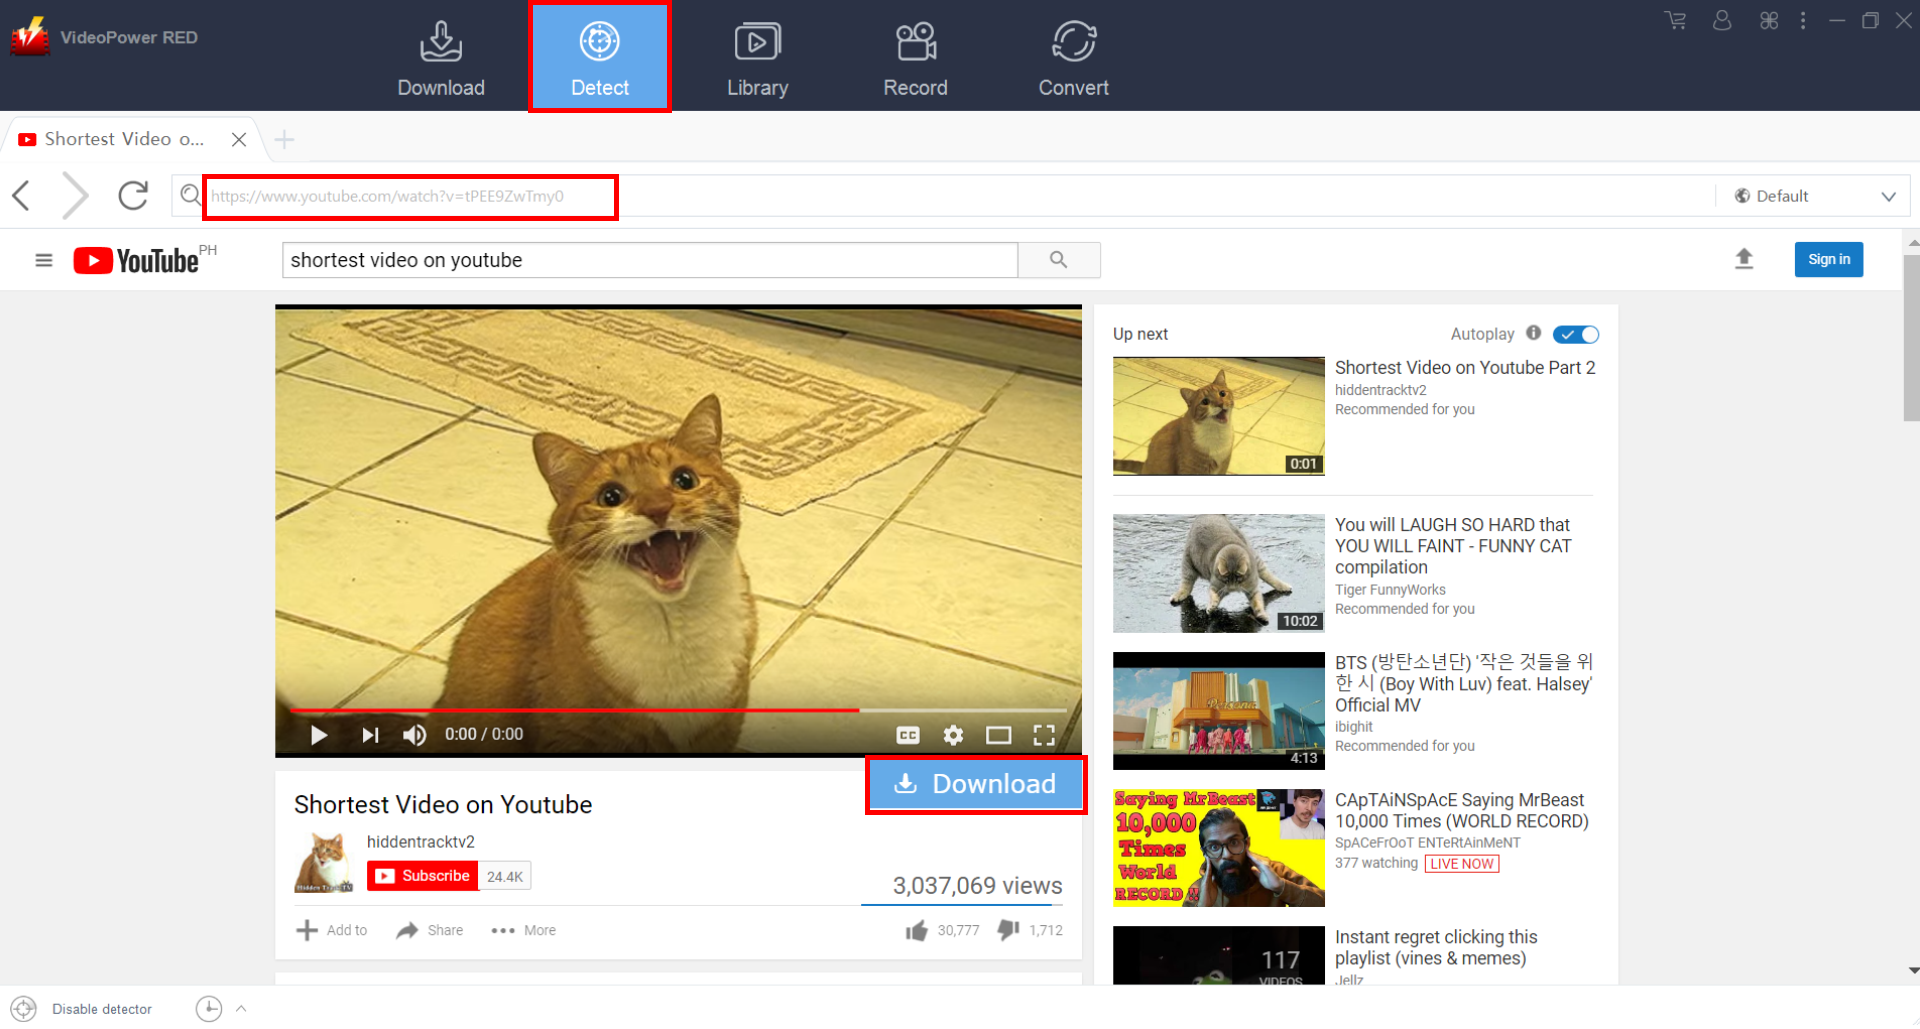Select the Shortest Video browser tab

point(120,139)
